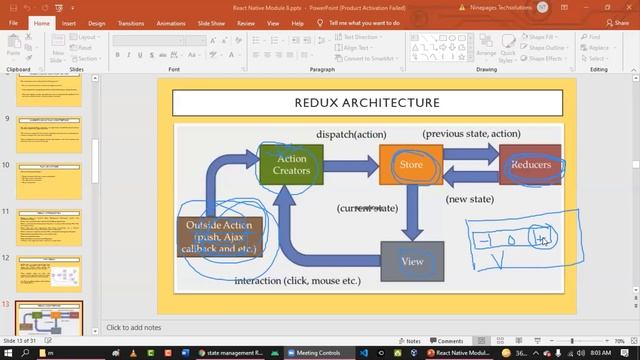
Task: Click the Format Painter brush icon
Action: (28, 58)
